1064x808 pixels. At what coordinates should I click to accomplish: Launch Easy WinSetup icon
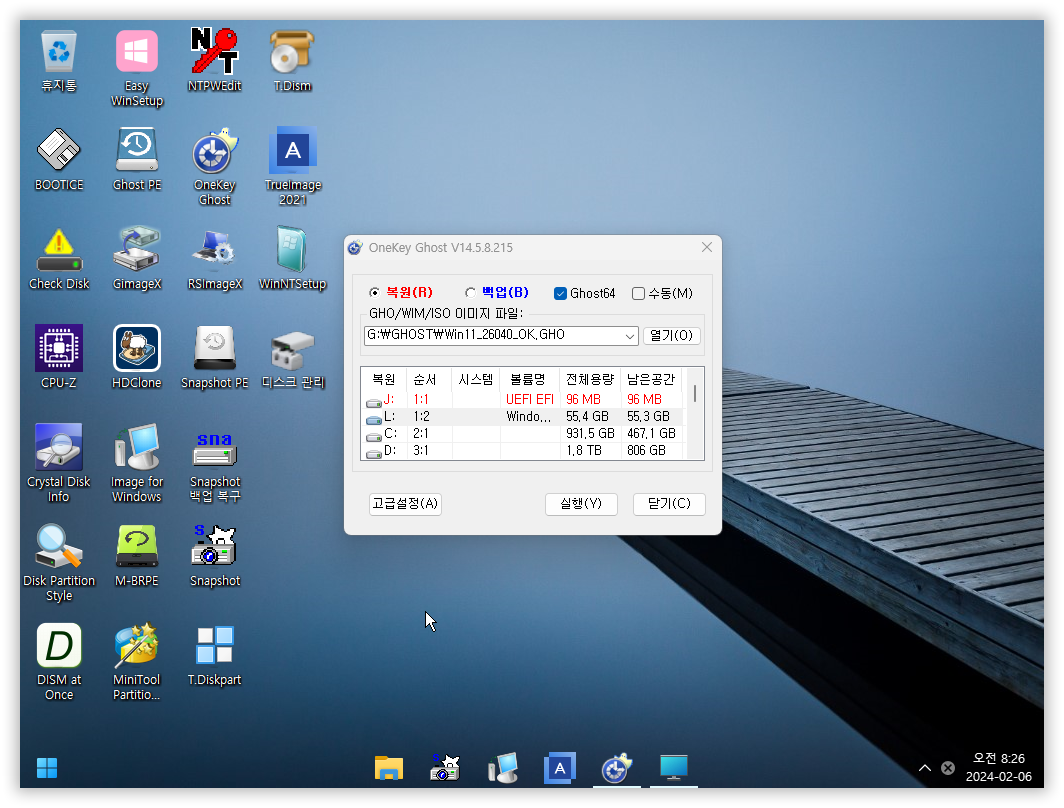coord(136,68)
